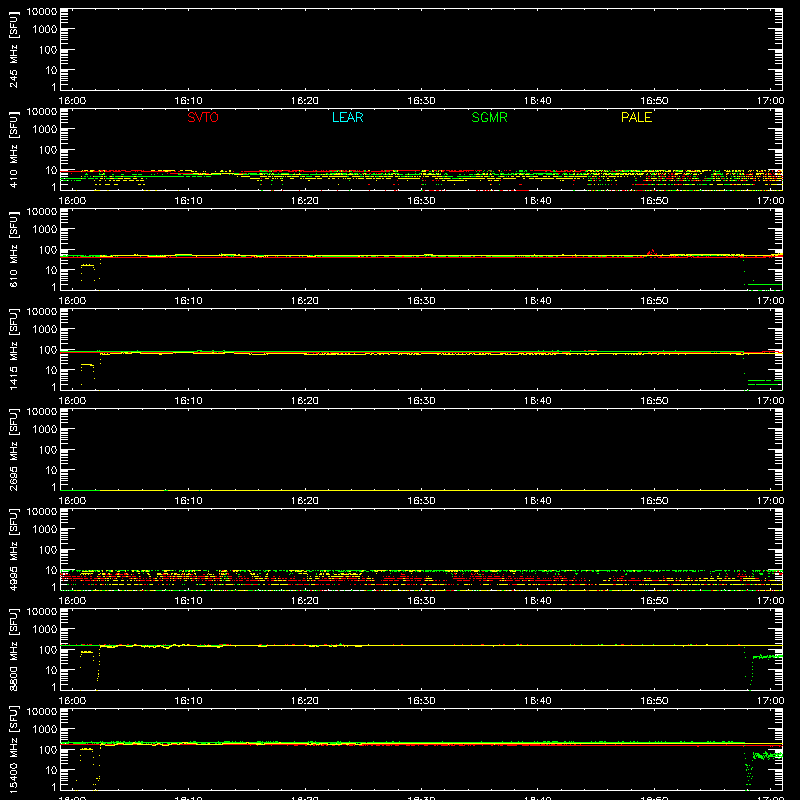Select the 1415 MHz [SFU] axis title

tap(13, 349)
